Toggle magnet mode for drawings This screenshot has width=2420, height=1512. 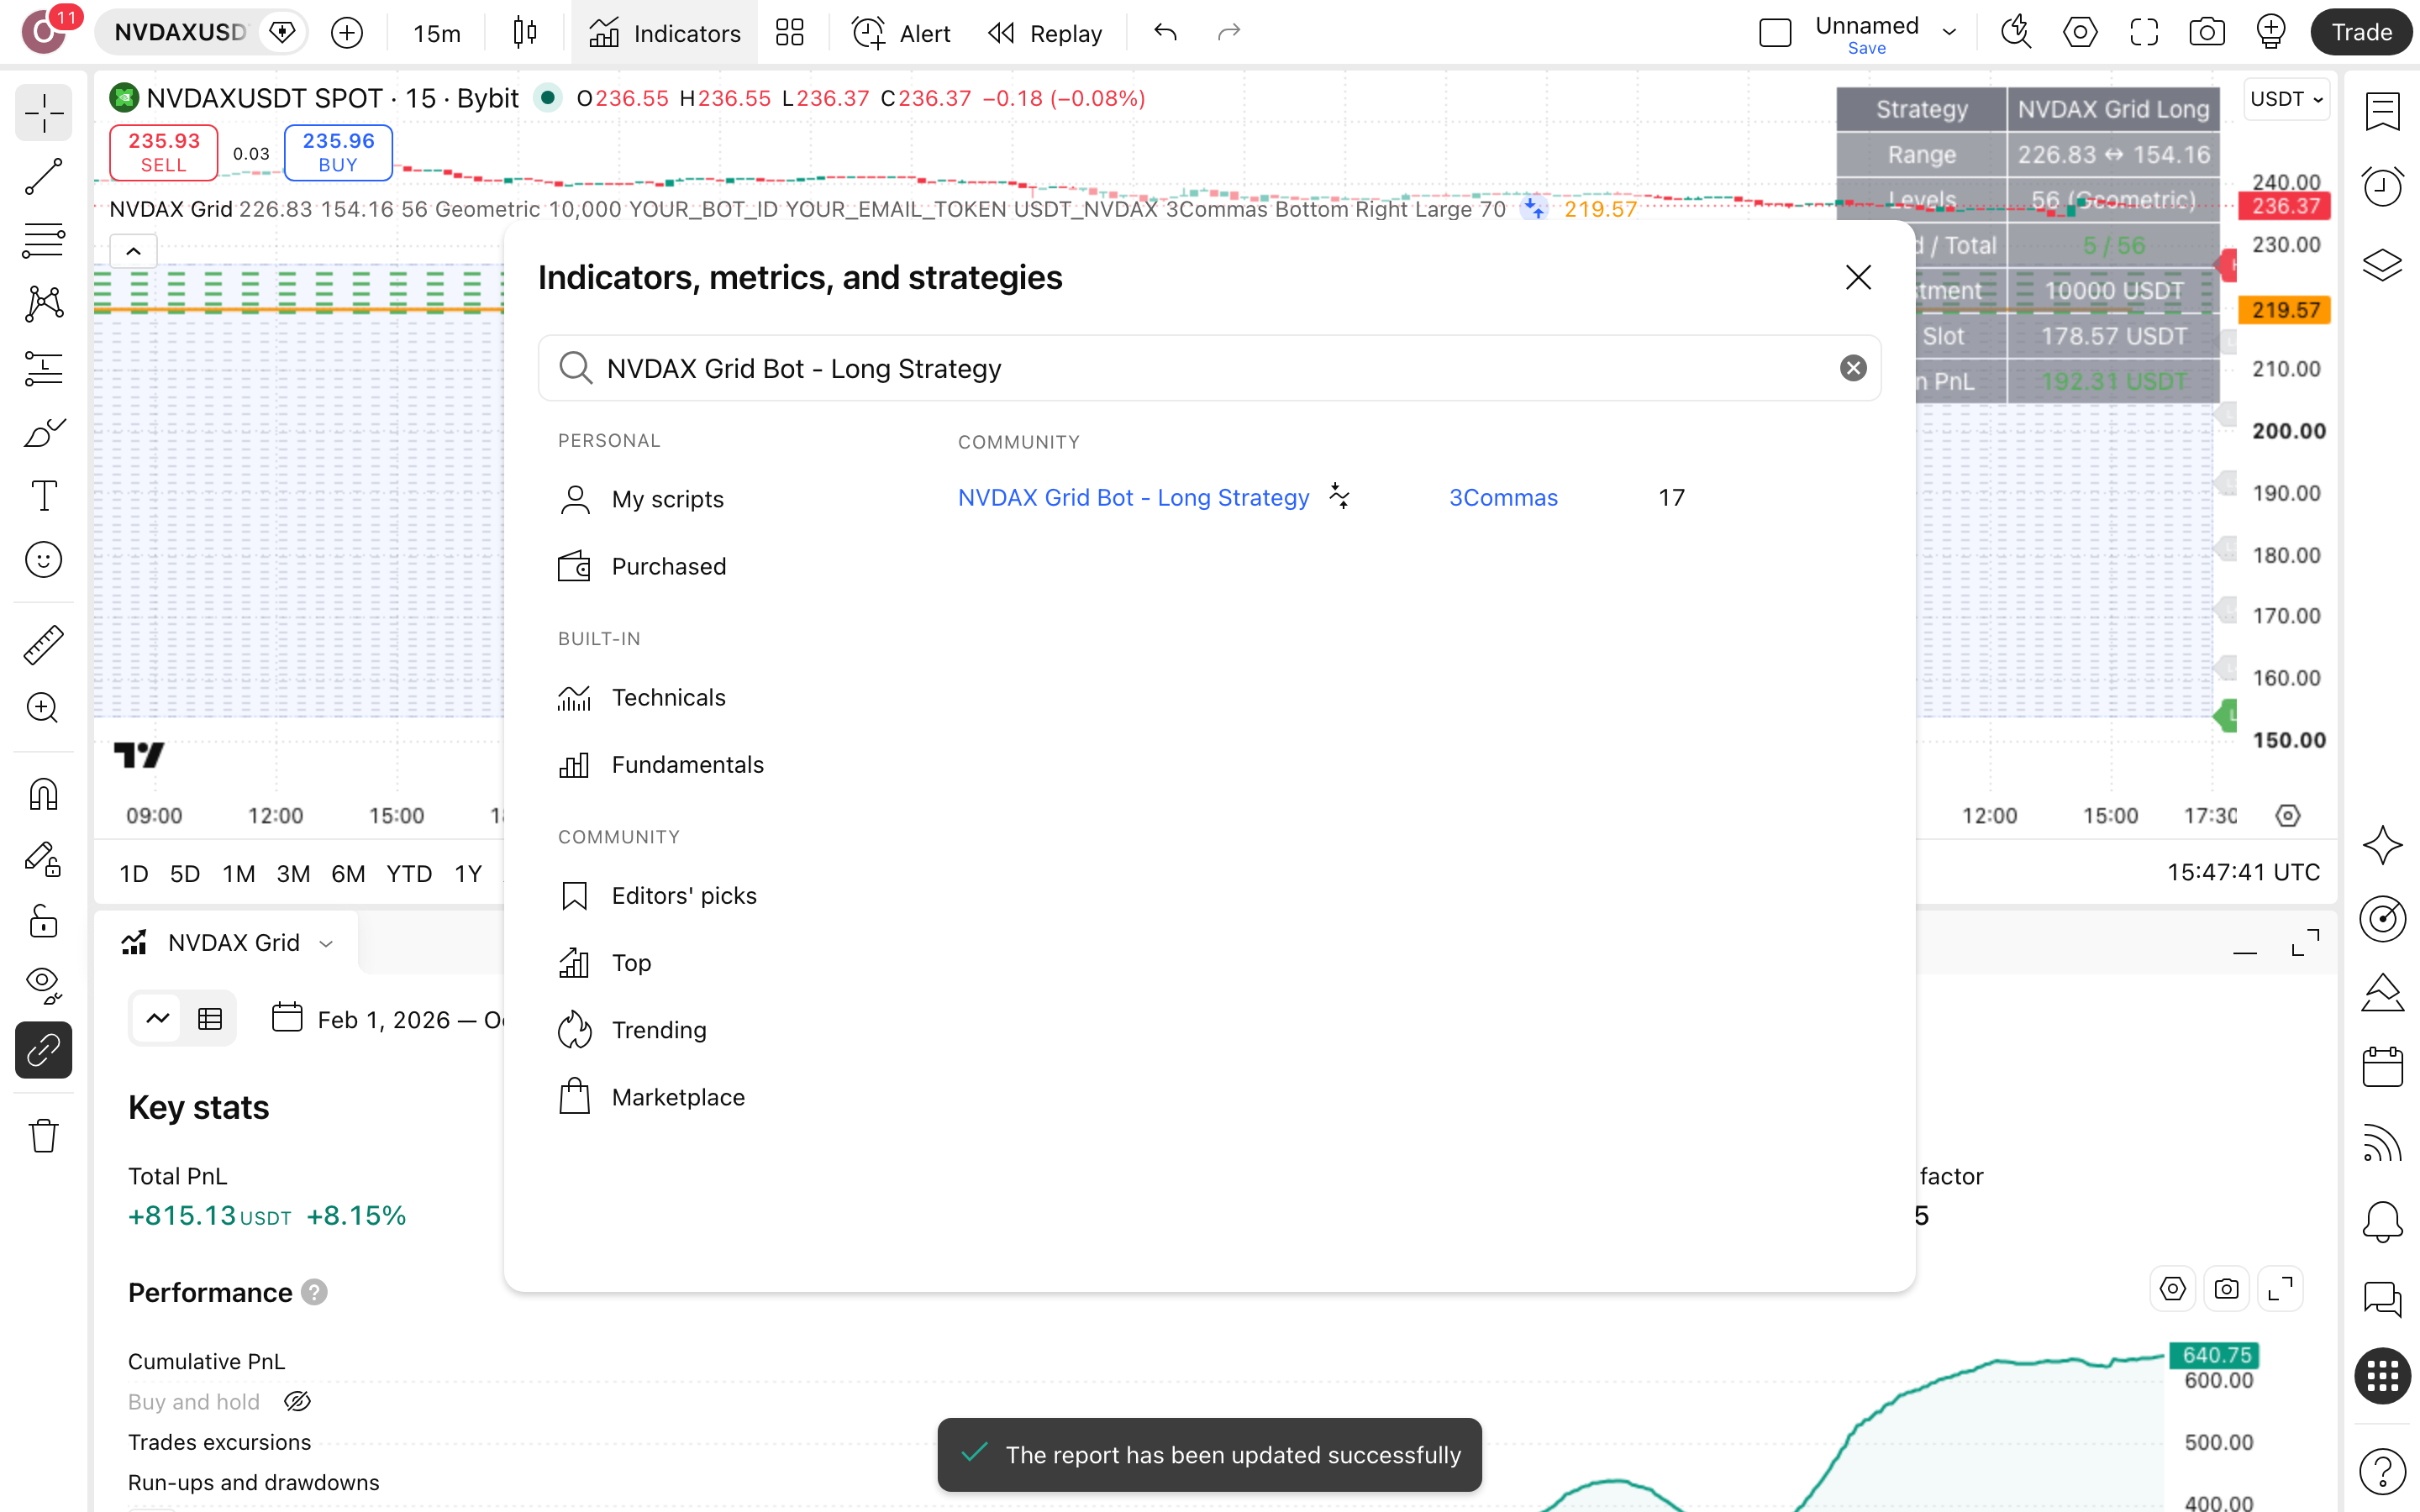(x=43, y=794)
